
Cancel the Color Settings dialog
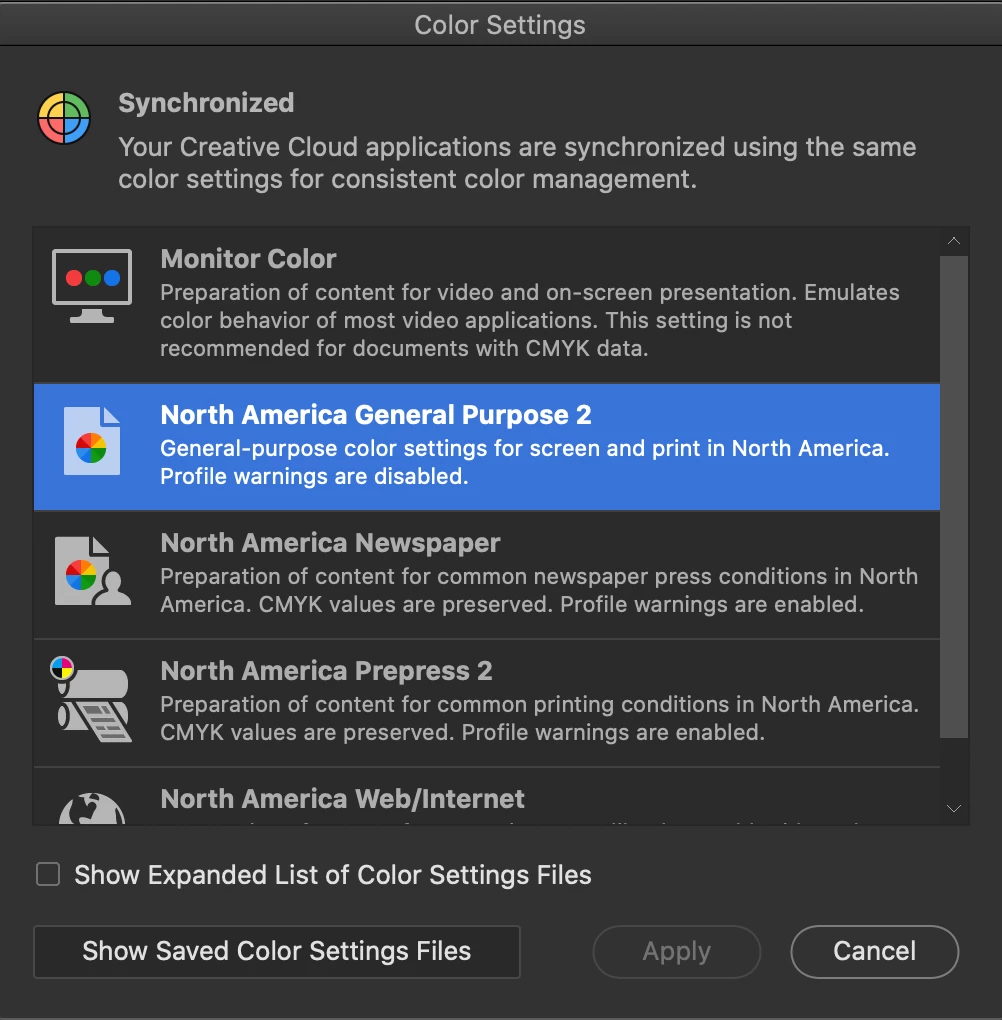coord(874,951)
